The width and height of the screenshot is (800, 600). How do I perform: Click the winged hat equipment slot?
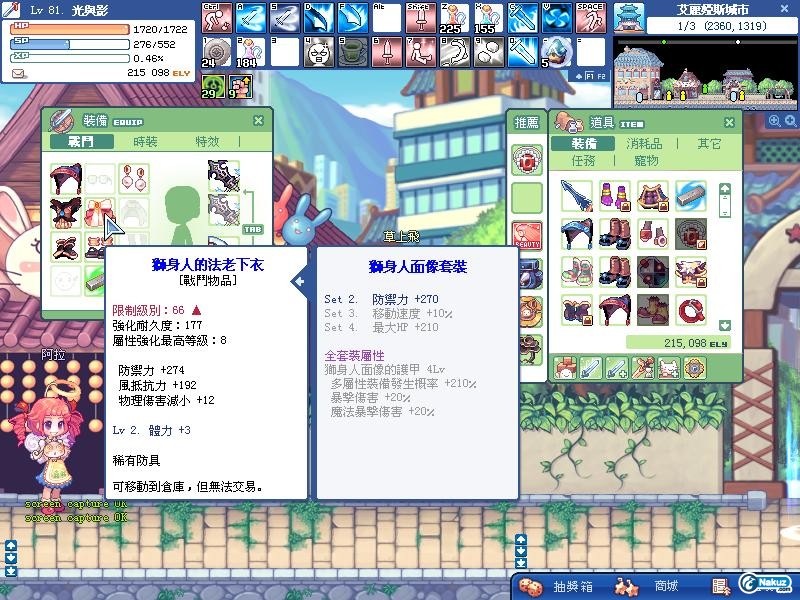tap(66, 179)
